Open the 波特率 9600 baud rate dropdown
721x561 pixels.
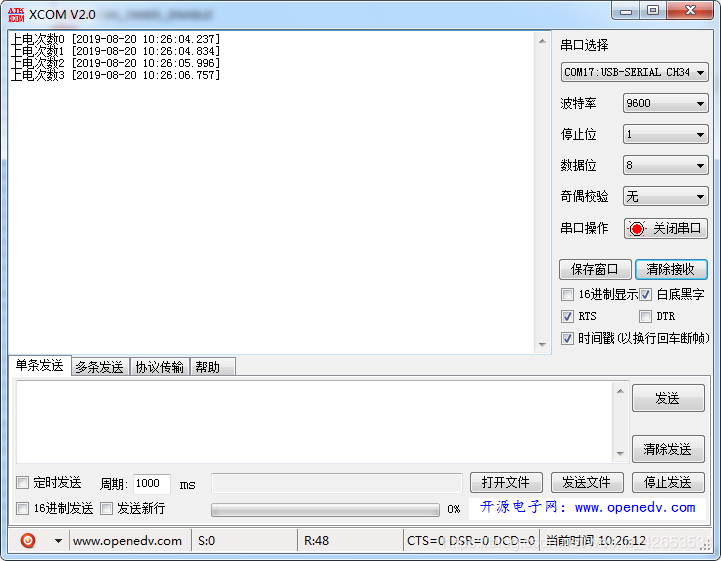point(665,103)
